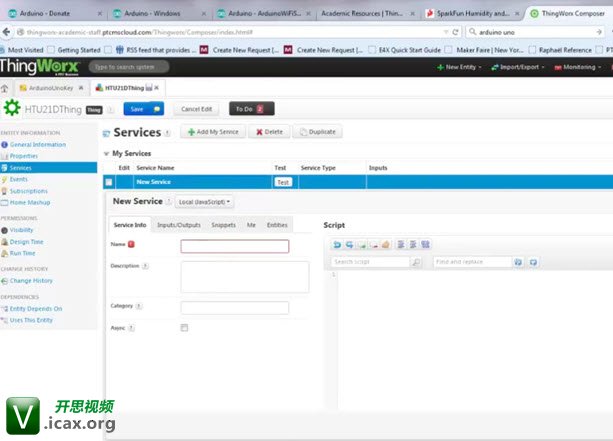Click the help icon next to Async label

point(131,328)
